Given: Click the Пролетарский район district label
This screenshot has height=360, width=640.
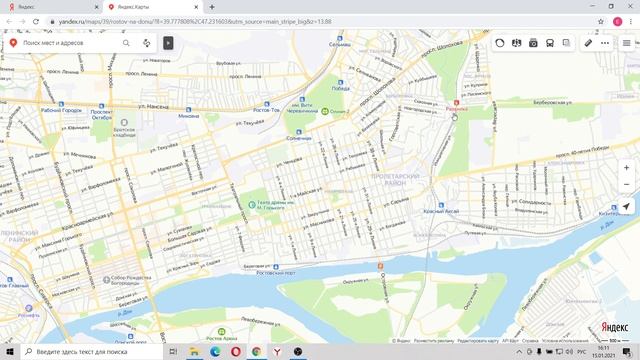Looking at the screenshot, I should (x=395, y=180).
